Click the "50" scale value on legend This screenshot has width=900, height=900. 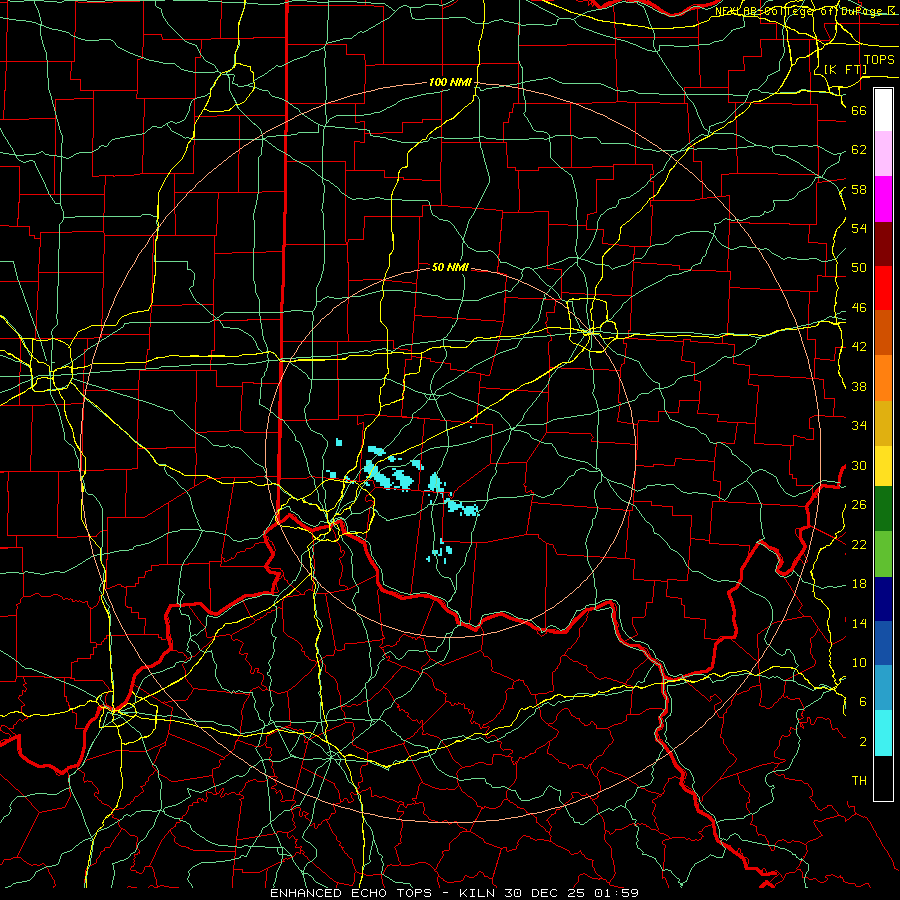click(859, 268)
